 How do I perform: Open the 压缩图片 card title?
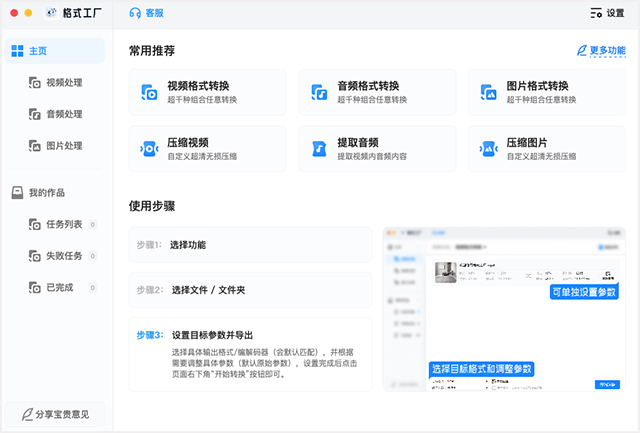coord(527,142)
